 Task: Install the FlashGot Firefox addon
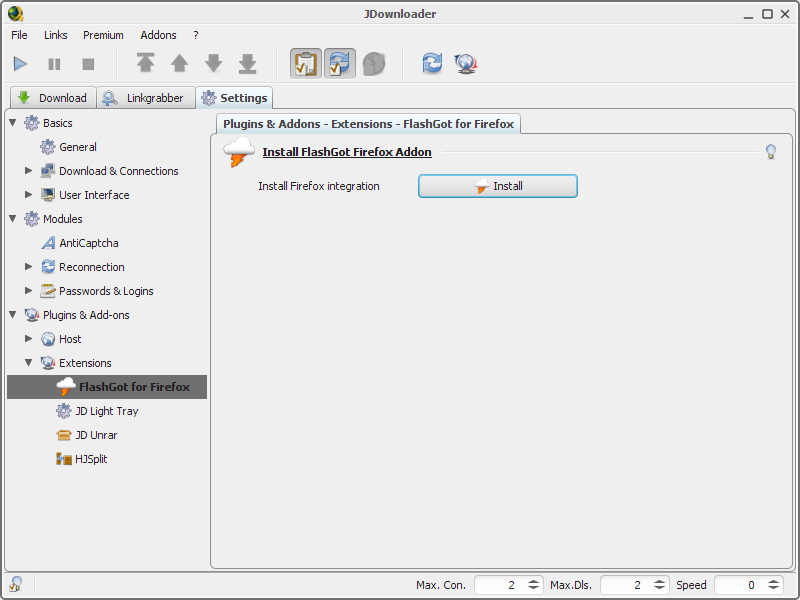(x=497, y=186)
